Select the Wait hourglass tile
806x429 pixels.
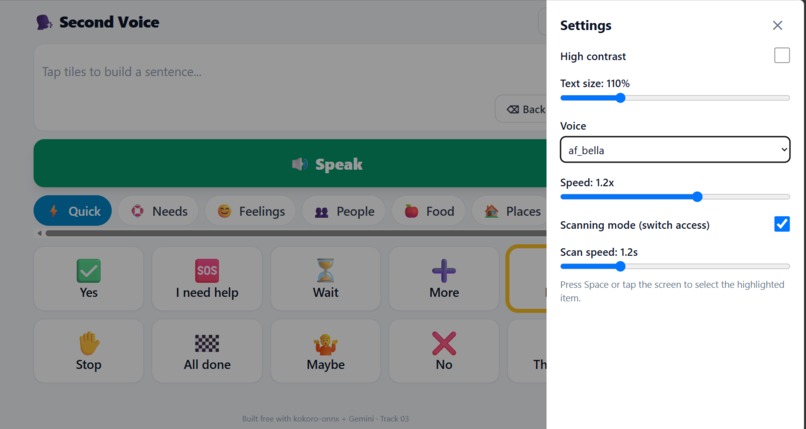pos(325,278)
